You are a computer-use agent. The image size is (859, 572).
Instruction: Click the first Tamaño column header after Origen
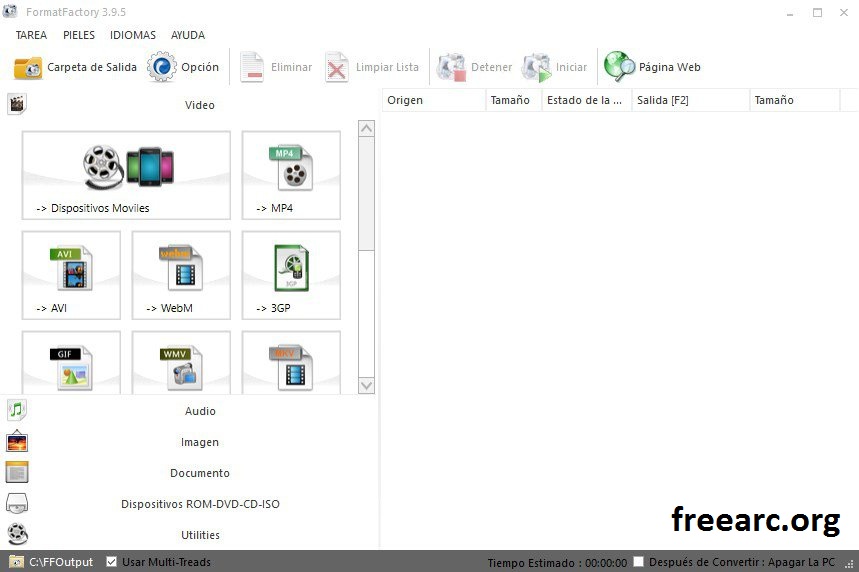point(514,100)
